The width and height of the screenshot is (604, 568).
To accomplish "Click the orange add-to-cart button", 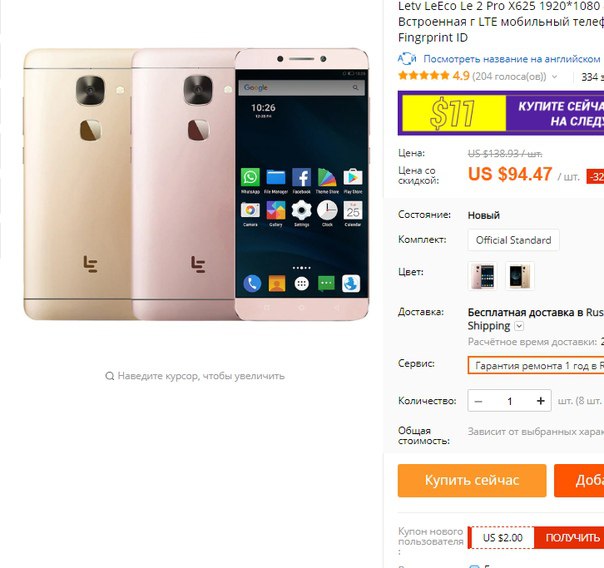I will [579, 480].
